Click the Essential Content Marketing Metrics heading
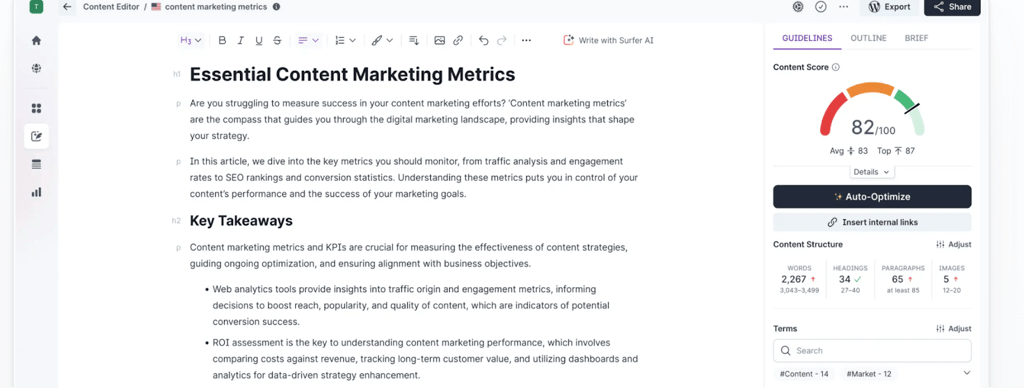Screen dimensions: 1024x388 point(353,74)
